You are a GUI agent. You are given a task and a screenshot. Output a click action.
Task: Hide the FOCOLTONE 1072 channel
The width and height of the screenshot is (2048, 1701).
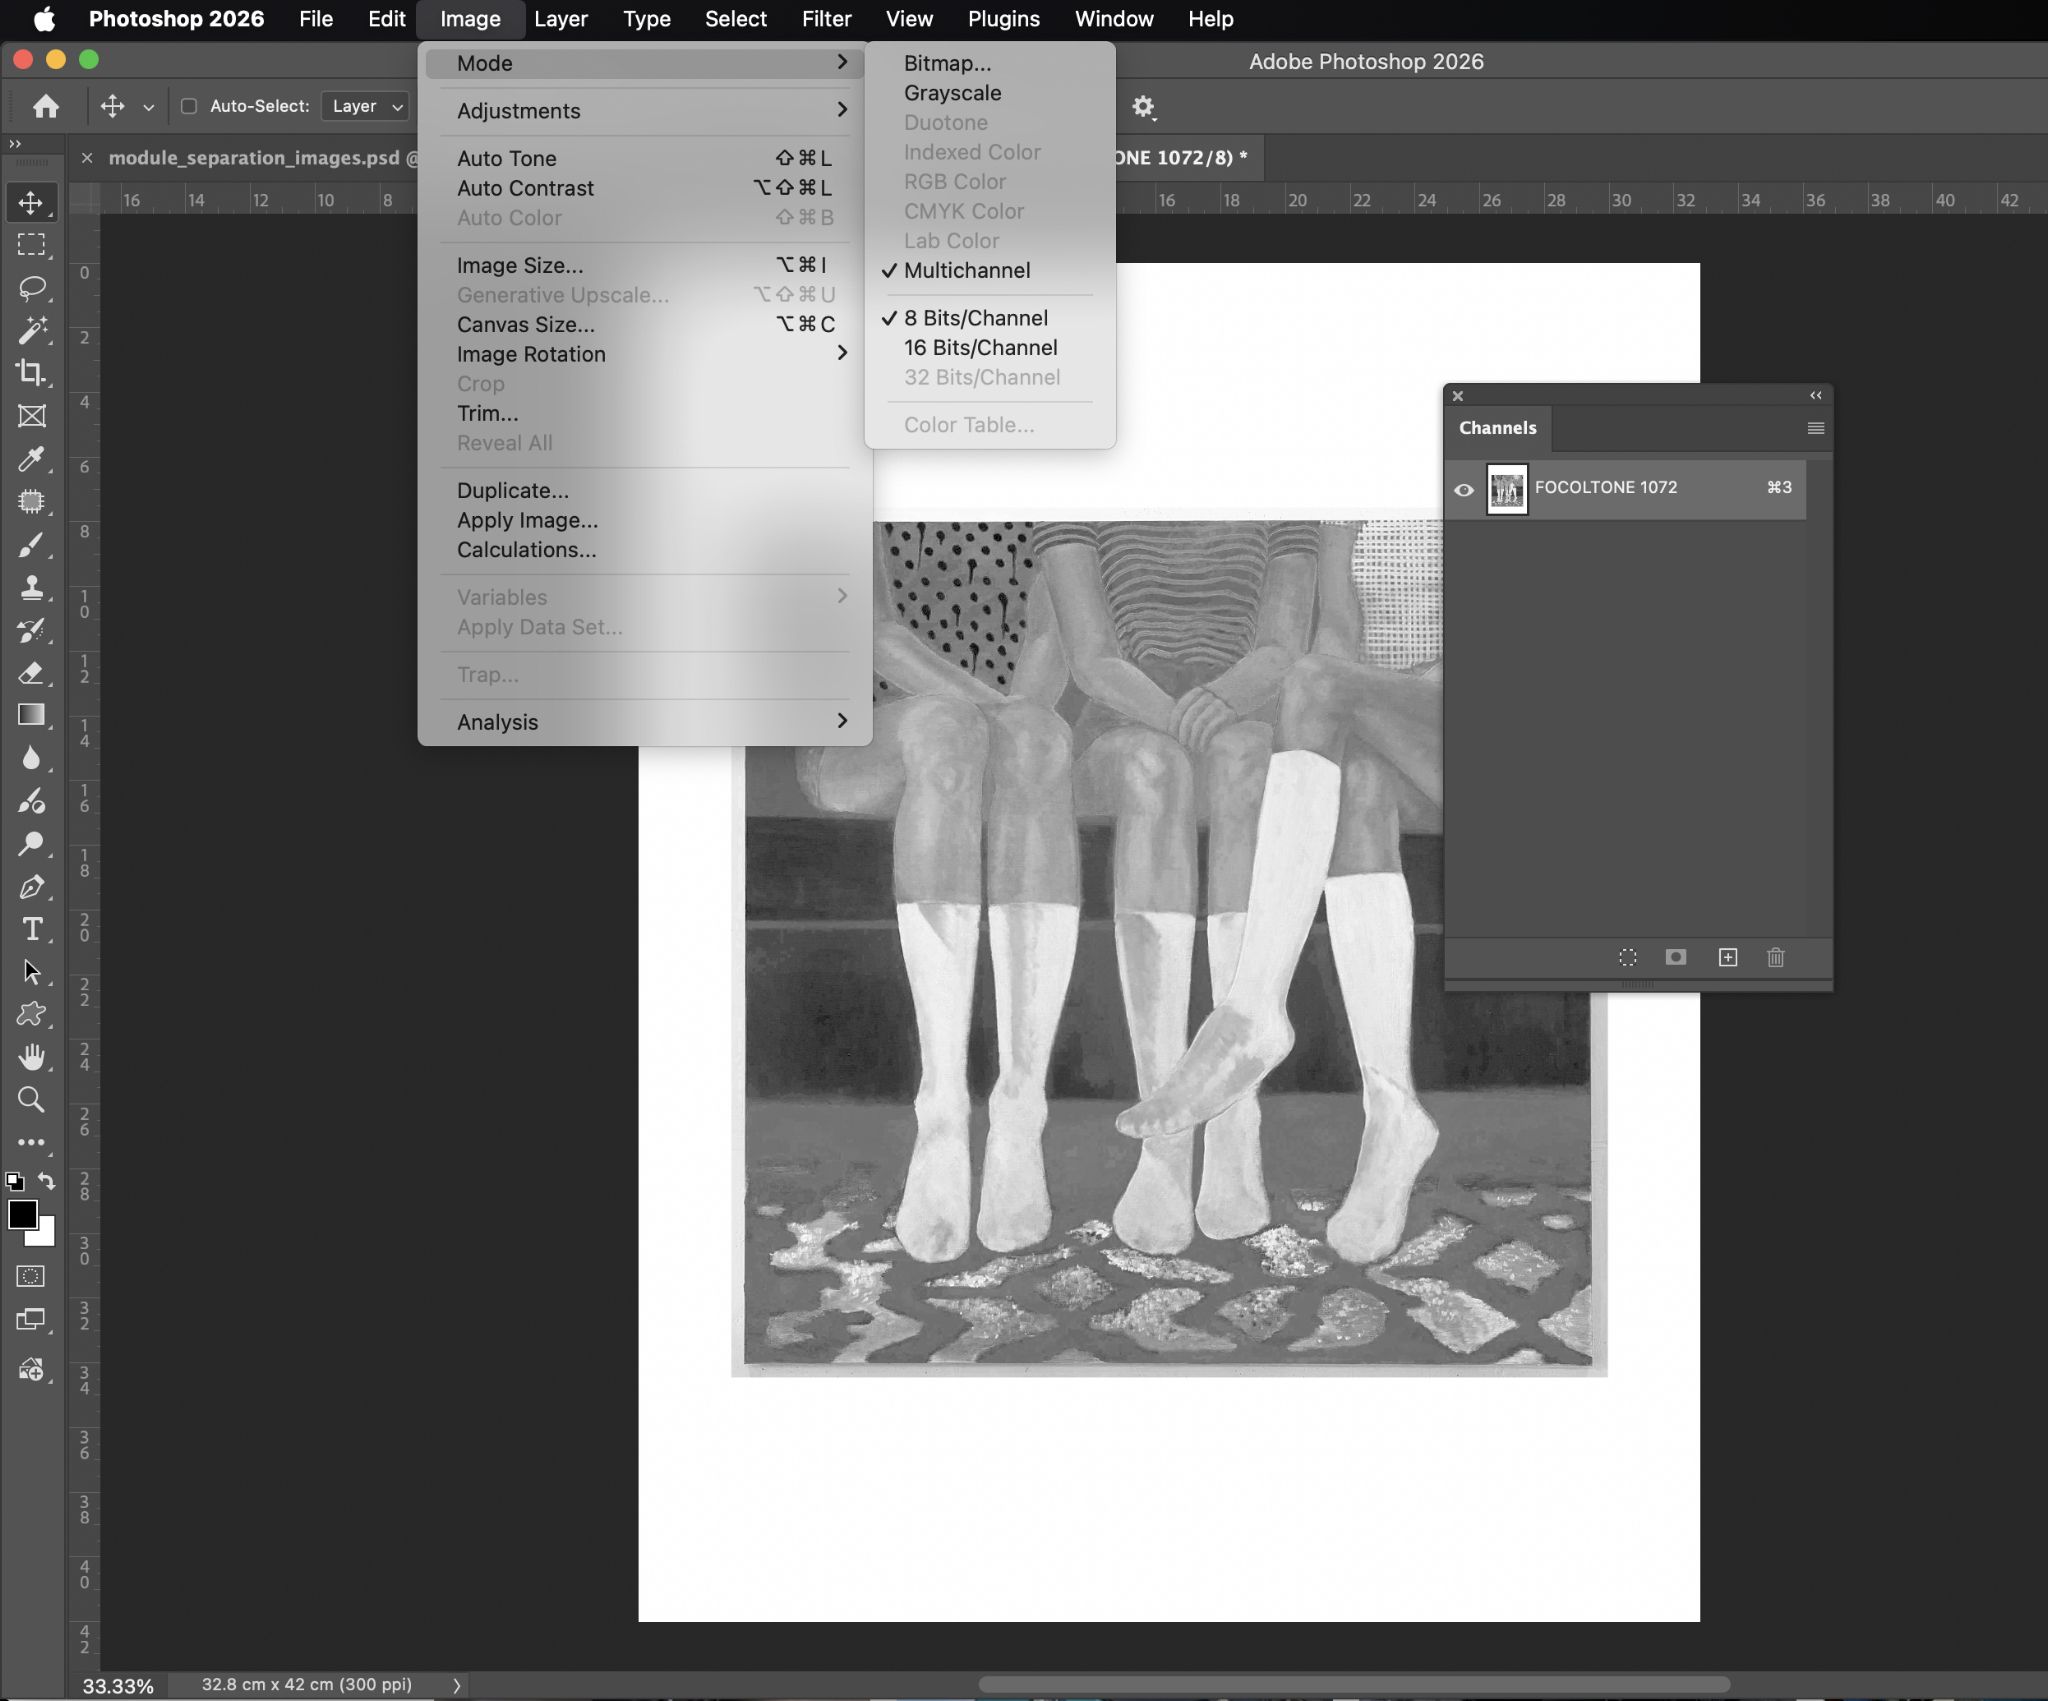point(1464,490)
